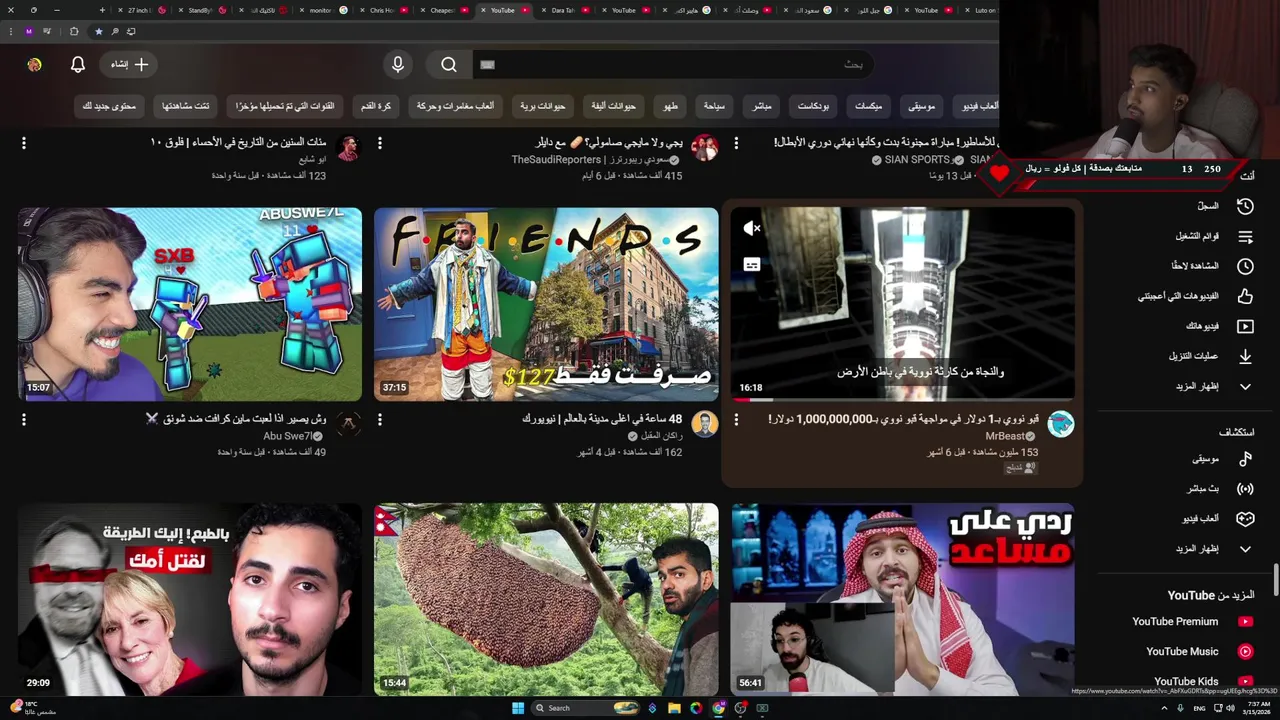Unmute the MrBeast video preview
Screen dimensions: 1280x720
(x=752, y=228)
